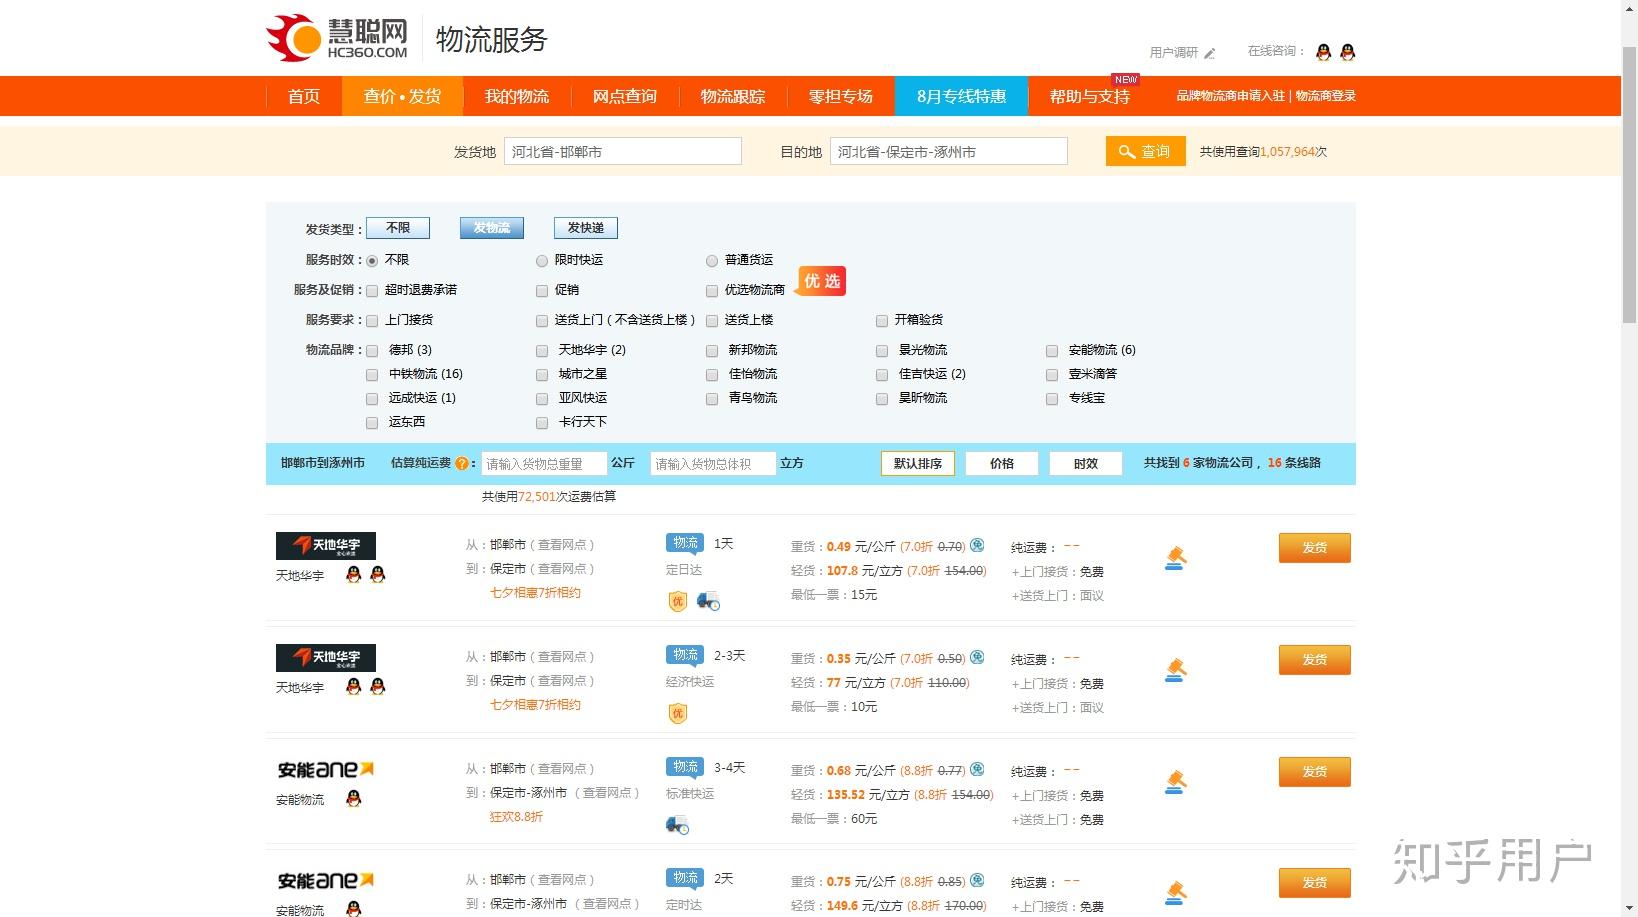Check the 促销 checkbox
The height and width of the screenshot is (917, 1638).
point(542,290)
